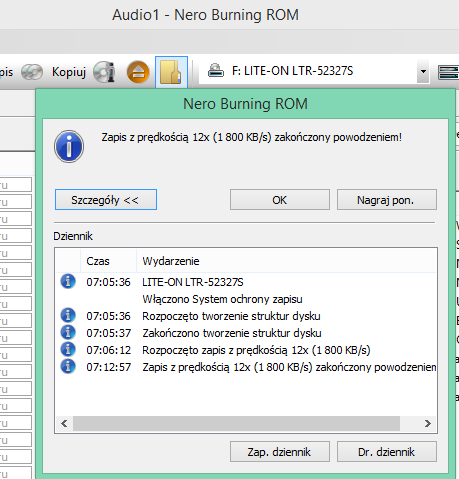Image resolution: width=459 pixels, height=479 pixels.
Task: Click the successful burn message text
Action: [x=252, y=137]
